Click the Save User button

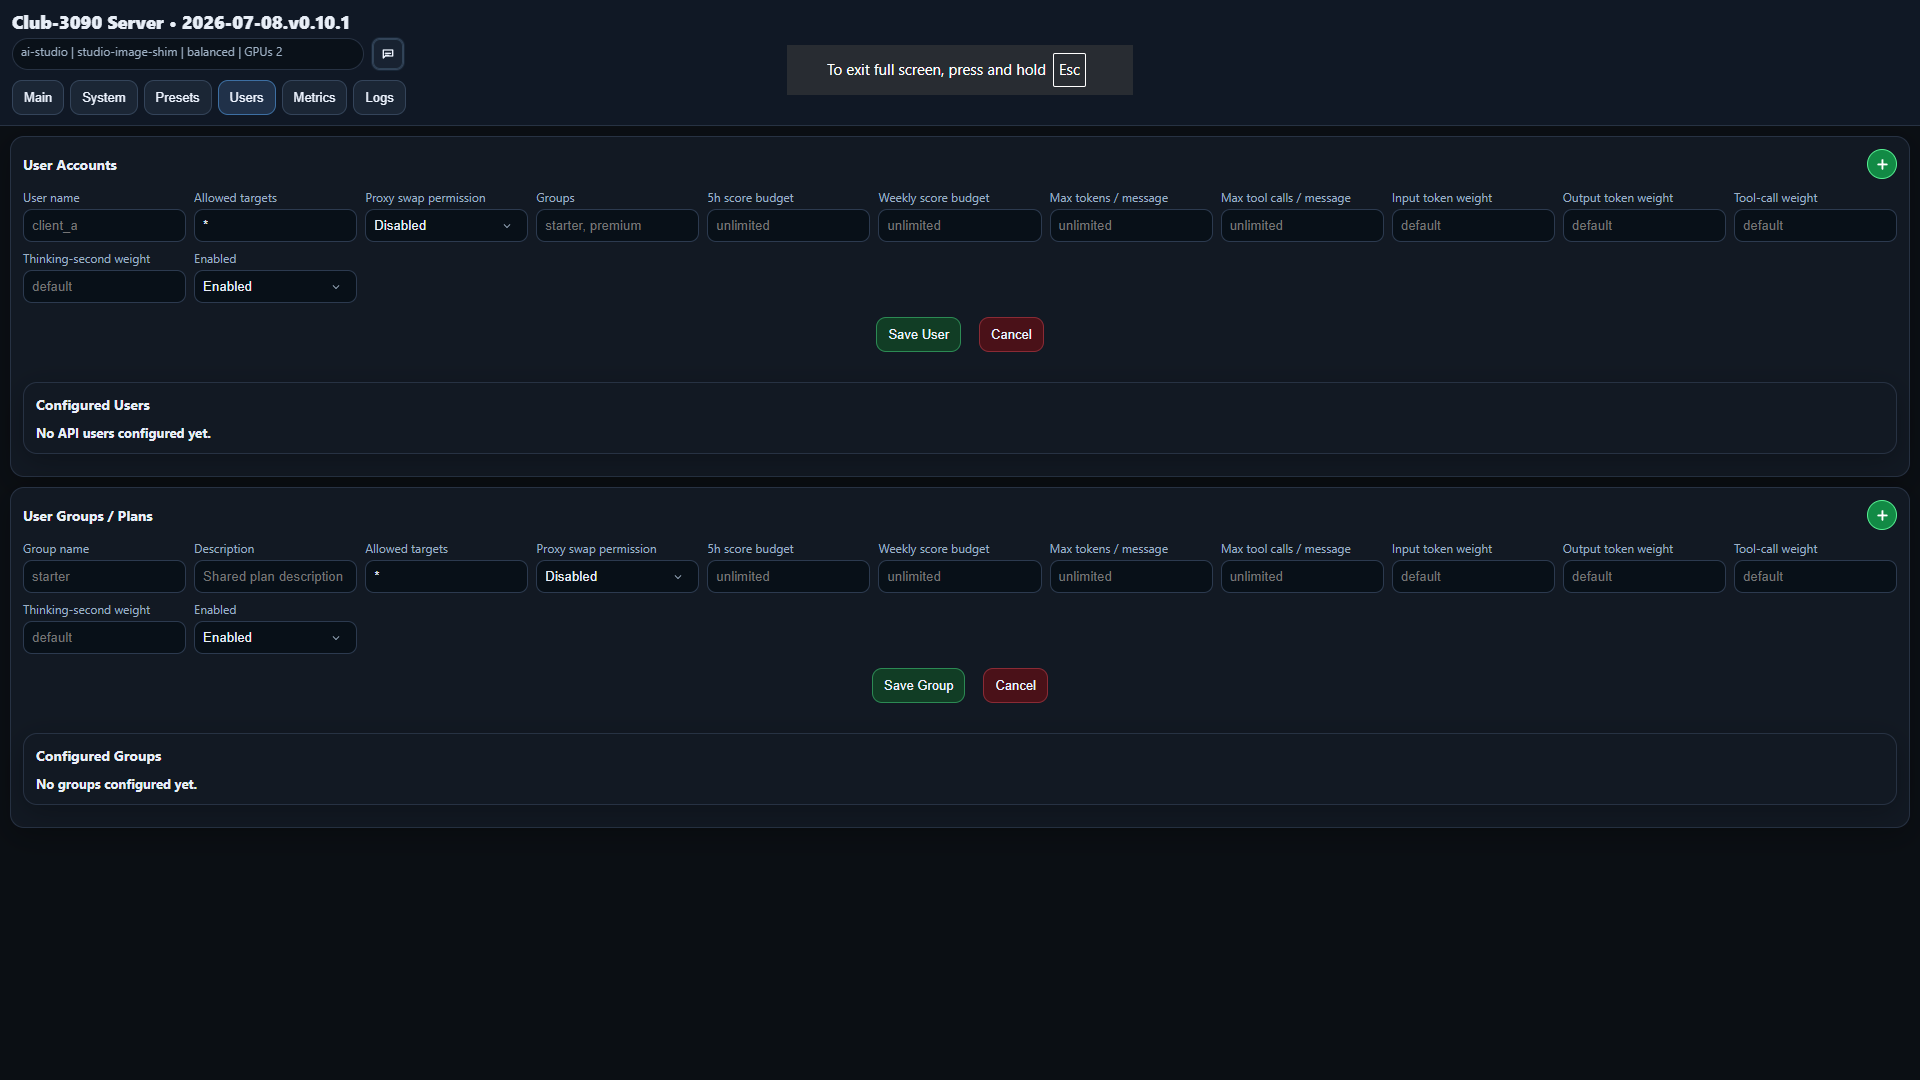[x=918, y=335]
